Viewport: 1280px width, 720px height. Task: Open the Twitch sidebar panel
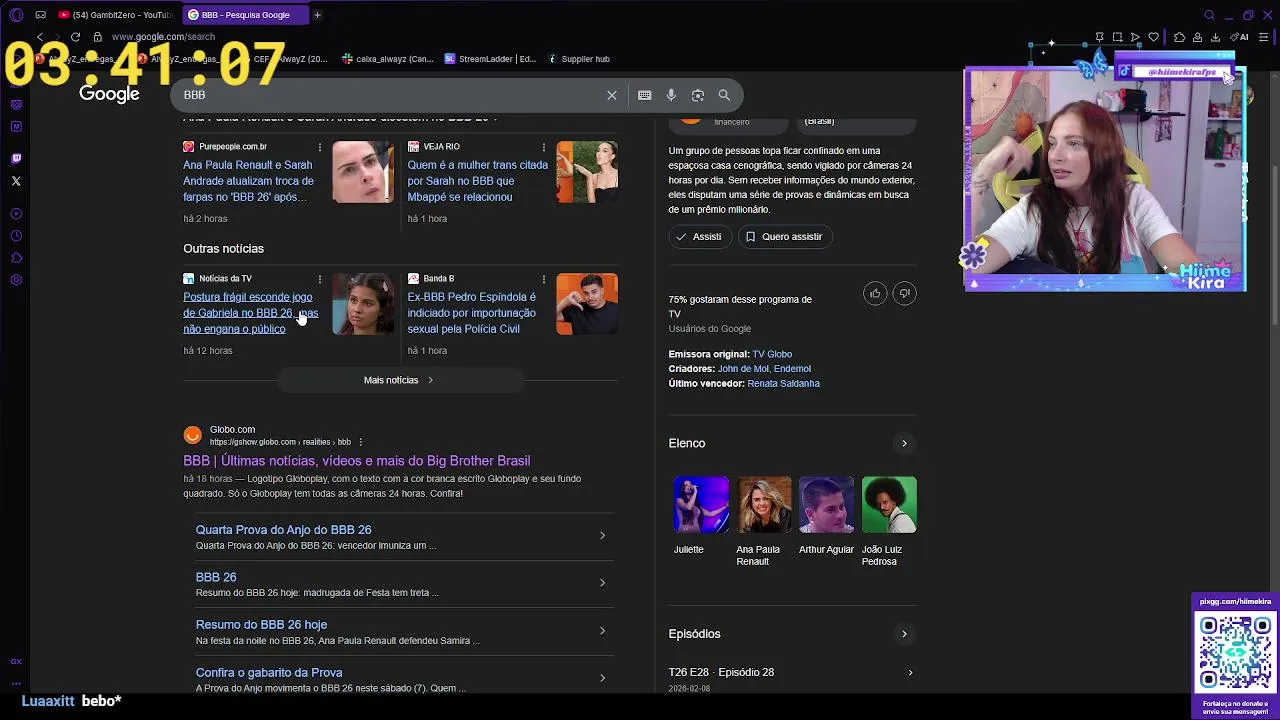(x=16, y=159)
